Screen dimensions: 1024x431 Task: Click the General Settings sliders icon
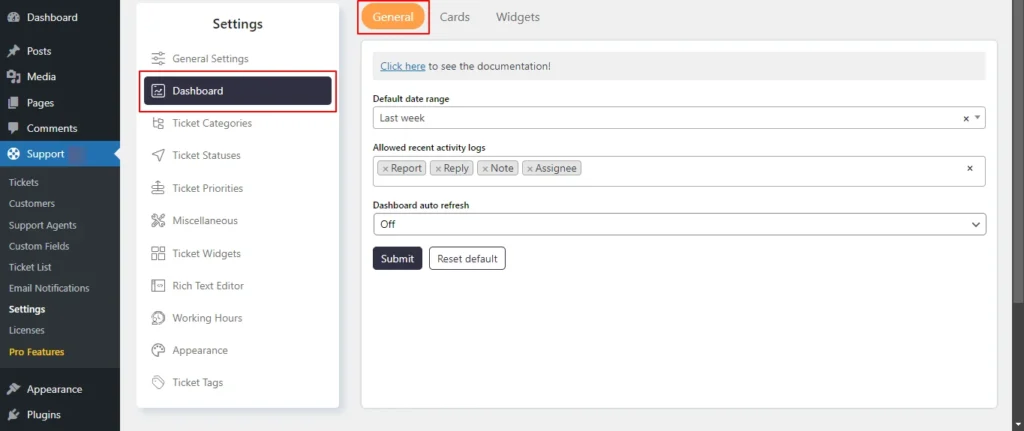tap(158, 58)
